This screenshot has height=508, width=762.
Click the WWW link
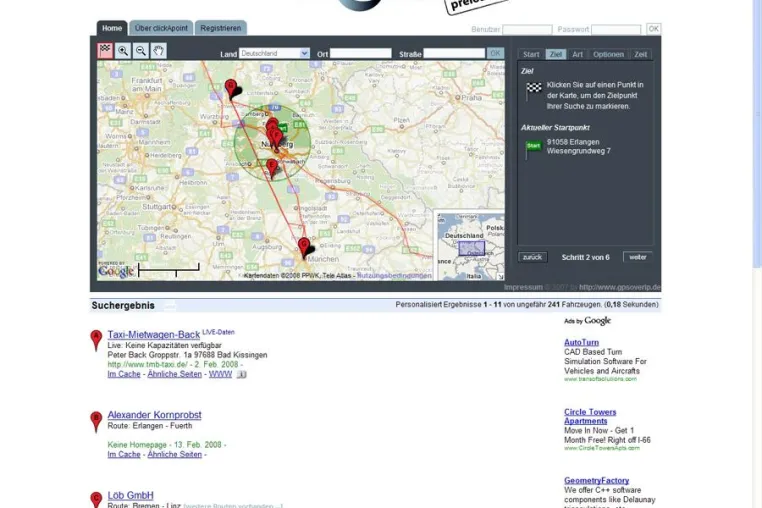pyautogui.click(x=220, y=374)
